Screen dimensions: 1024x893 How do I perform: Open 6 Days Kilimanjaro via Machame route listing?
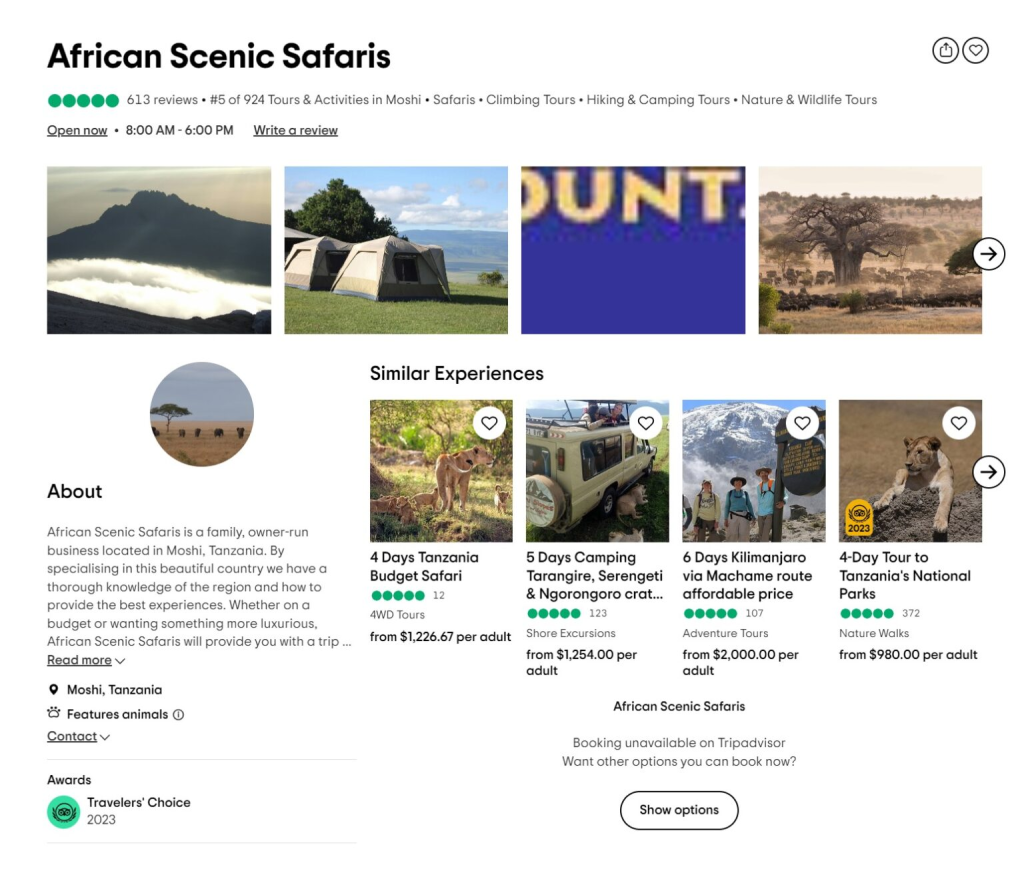coord(748,576)
